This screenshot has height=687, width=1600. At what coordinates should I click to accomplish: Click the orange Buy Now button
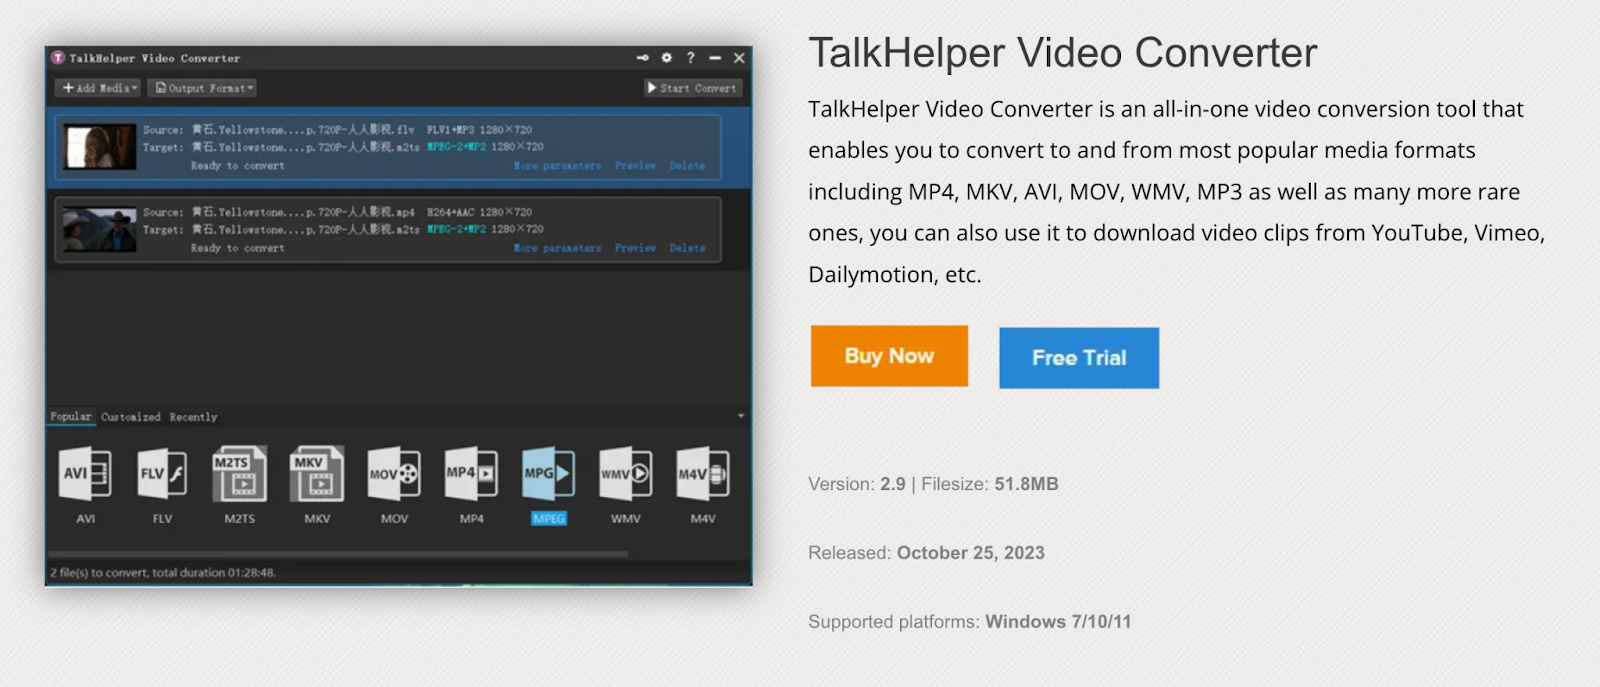tap(889, 356)
